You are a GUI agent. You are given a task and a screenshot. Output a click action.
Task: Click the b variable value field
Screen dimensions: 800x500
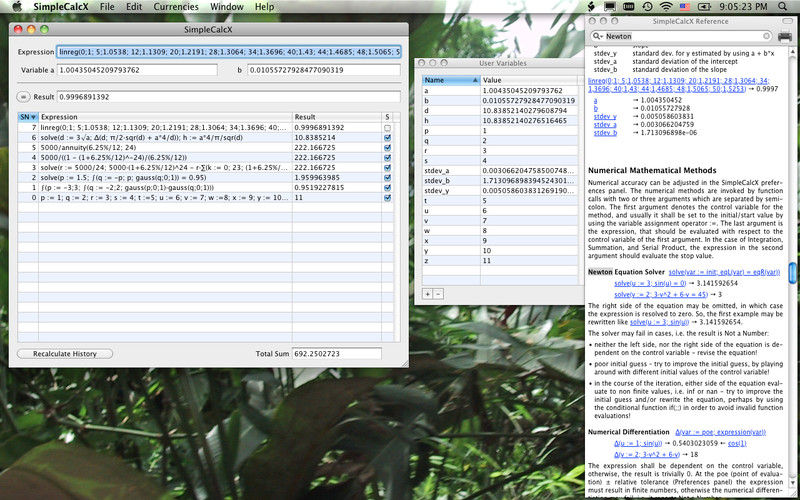(x=323, y=70)
